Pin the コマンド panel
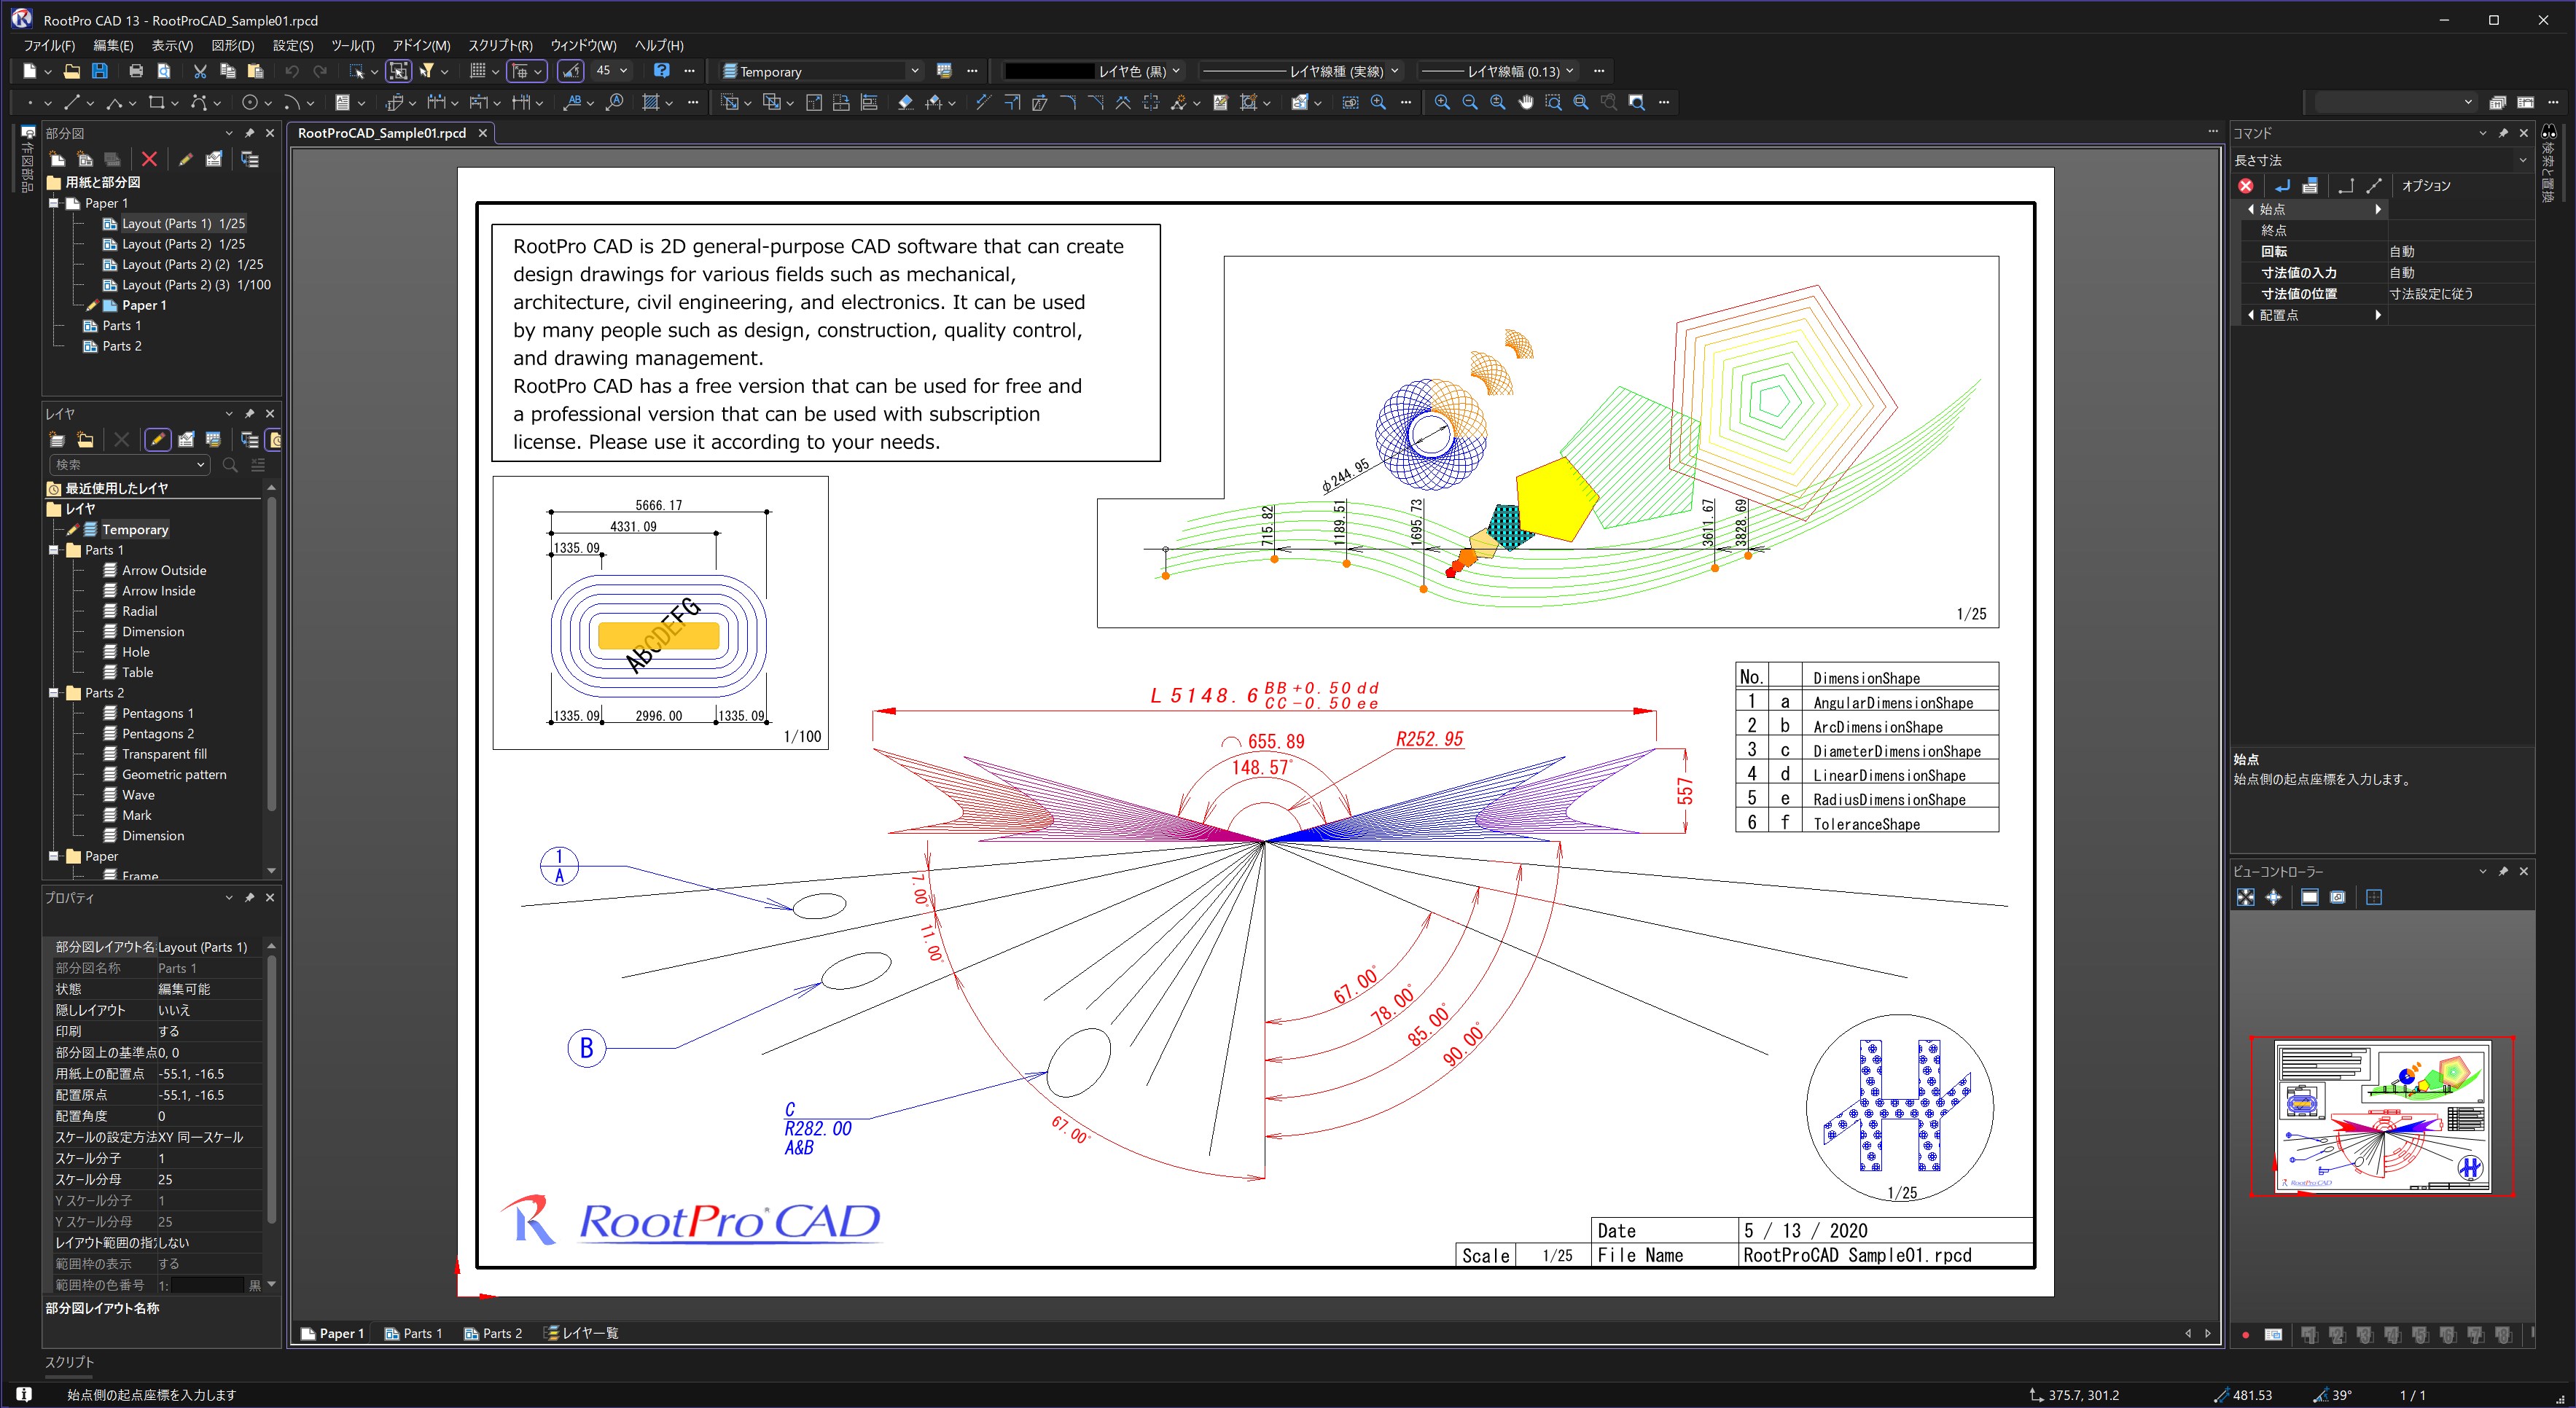The image size is (2576, 1408). pos(2503,133)
